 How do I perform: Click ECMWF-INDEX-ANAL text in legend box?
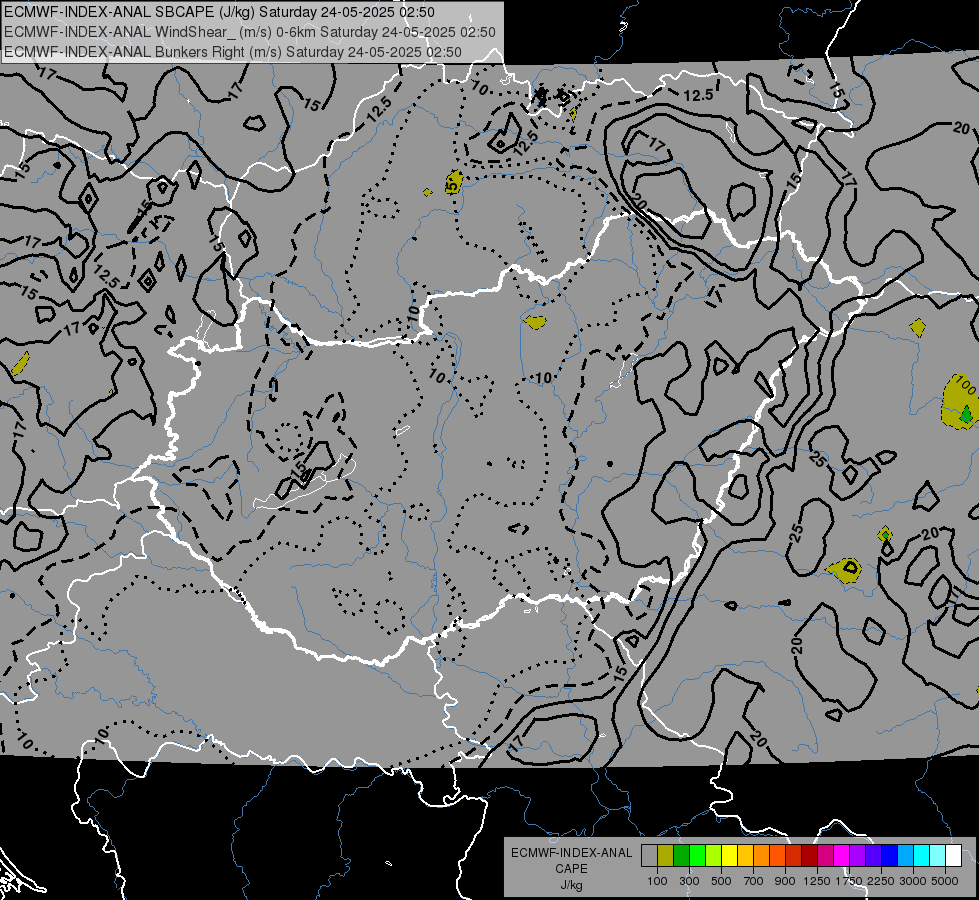[x=571, y=853]
